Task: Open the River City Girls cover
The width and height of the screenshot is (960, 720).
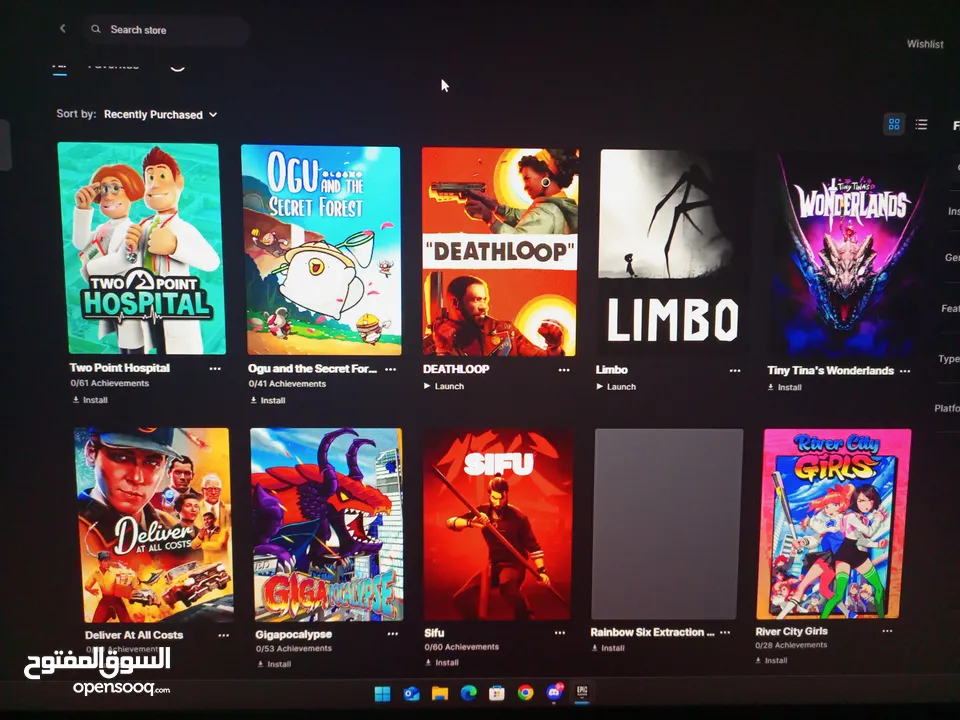Action: pos(834,524)
